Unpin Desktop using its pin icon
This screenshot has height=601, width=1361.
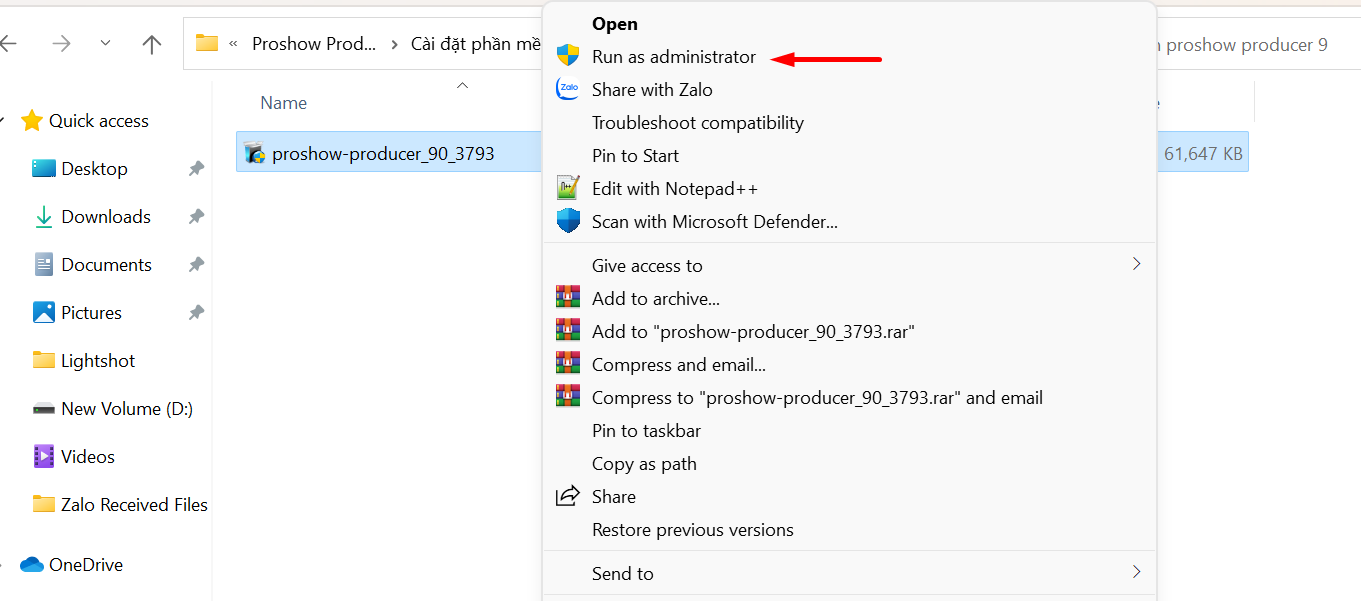[x=196, y=169]
